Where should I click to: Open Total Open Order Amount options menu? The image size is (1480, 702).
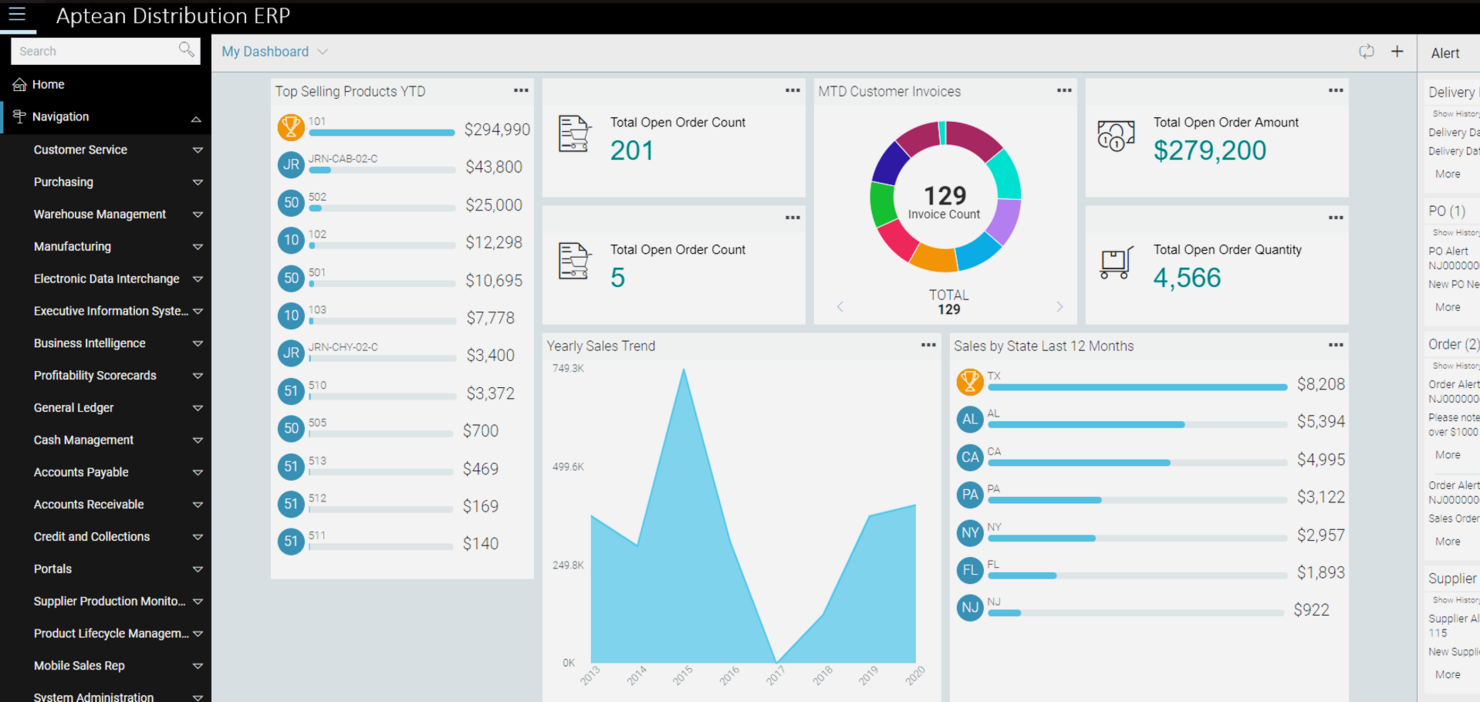coord(1336,90)
